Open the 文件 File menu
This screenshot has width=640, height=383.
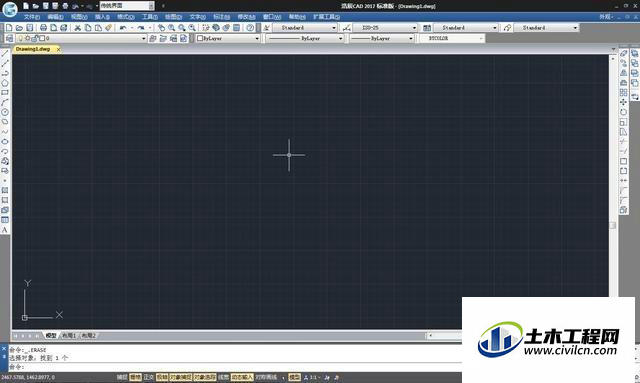[31, 17]
